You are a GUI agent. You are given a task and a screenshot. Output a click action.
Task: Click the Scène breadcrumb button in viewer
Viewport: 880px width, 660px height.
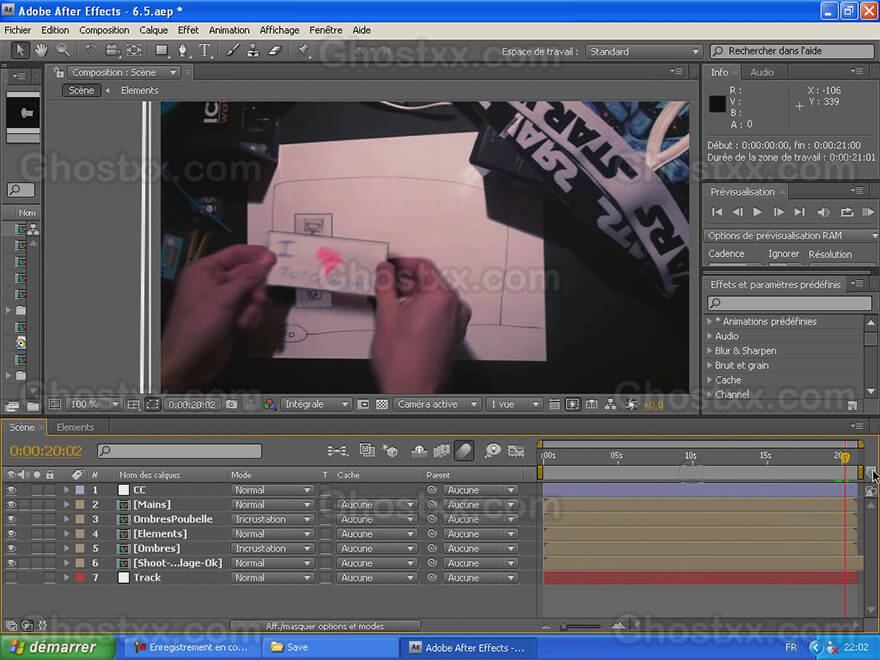pyautogui.click(x=81, y=90)
